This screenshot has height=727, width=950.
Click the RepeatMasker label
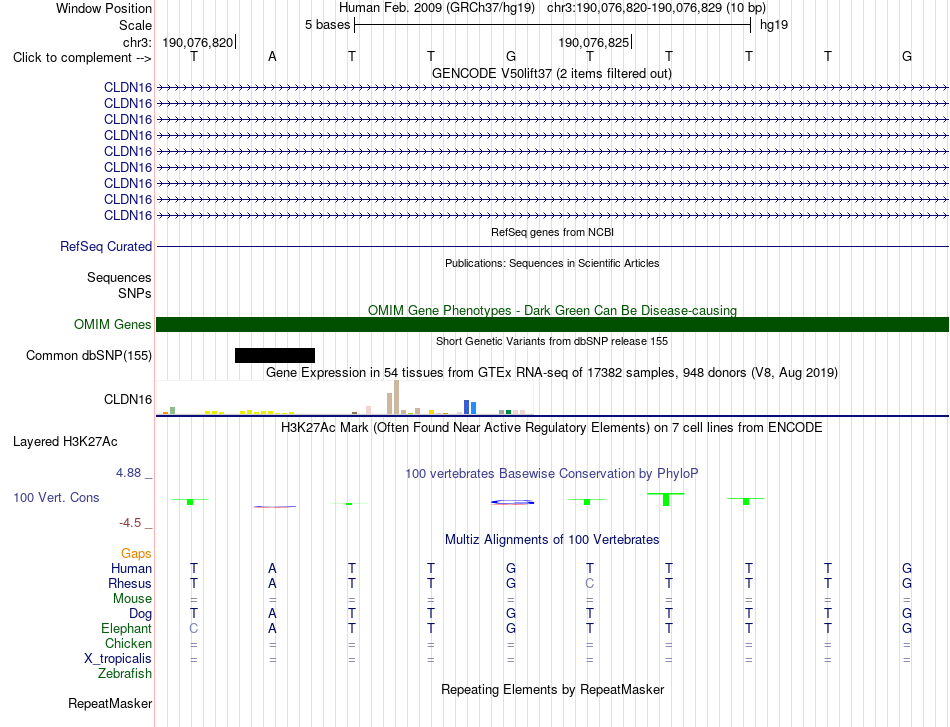click(x=110, y=703)
